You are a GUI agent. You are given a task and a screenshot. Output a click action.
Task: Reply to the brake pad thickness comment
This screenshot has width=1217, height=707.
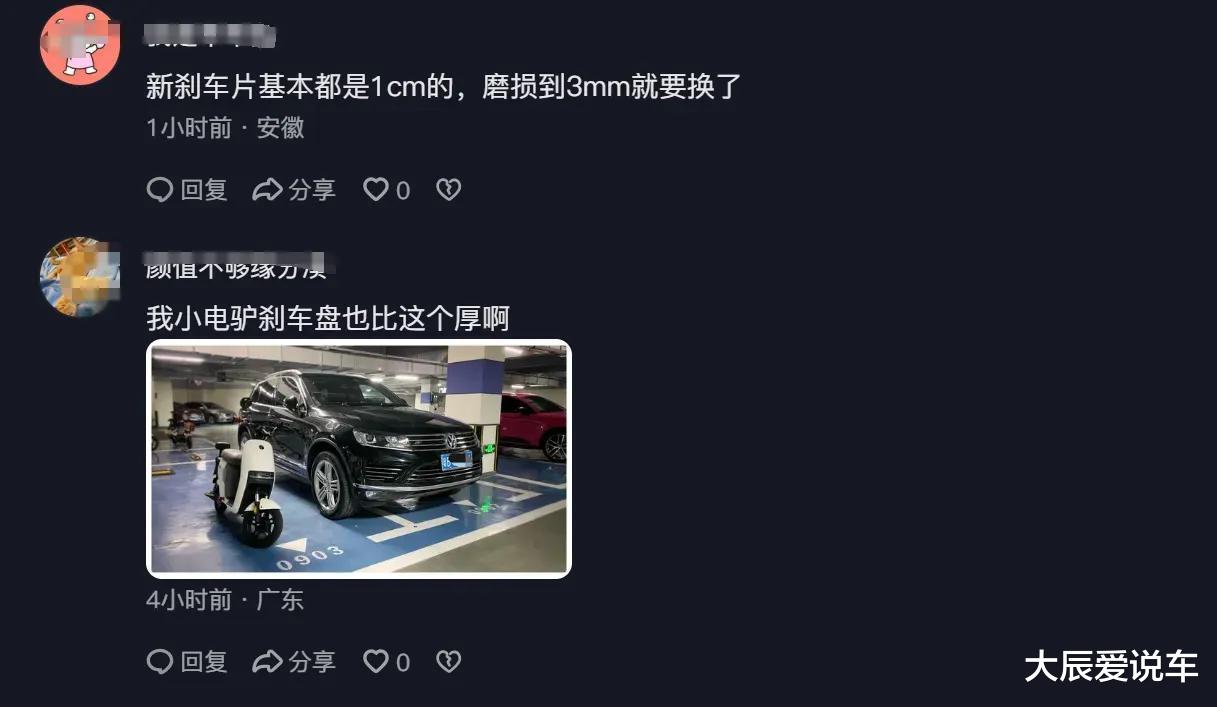click(187, 190)
